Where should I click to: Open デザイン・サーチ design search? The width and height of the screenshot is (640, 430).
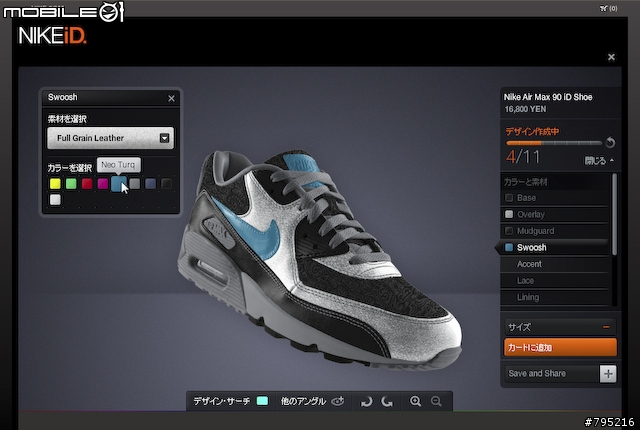tap(231, 401)
